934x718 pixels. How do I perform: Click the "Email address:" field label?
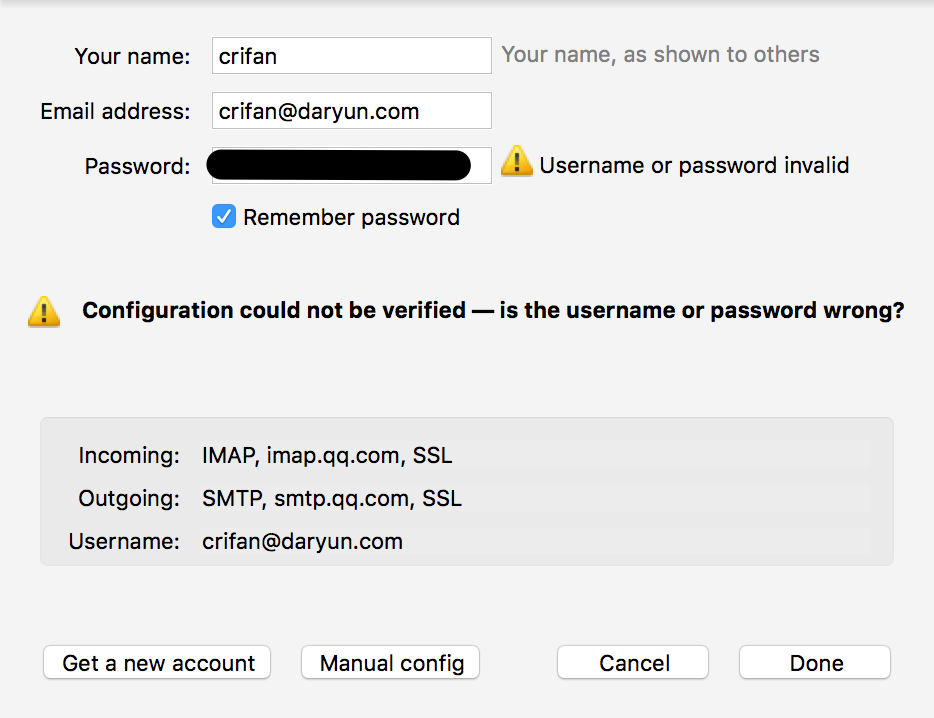(115, 112)
